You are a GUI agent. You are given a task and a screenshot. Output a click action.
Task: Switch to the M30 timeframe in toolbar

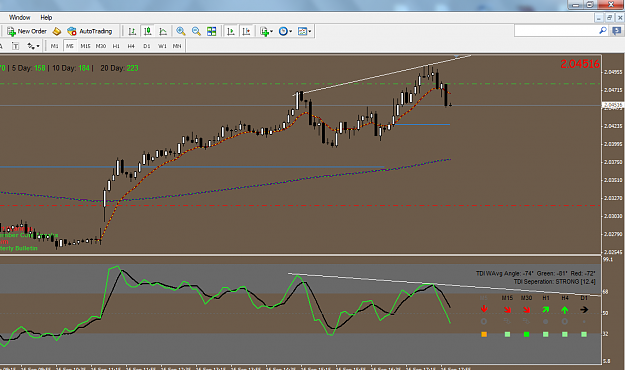101,46
